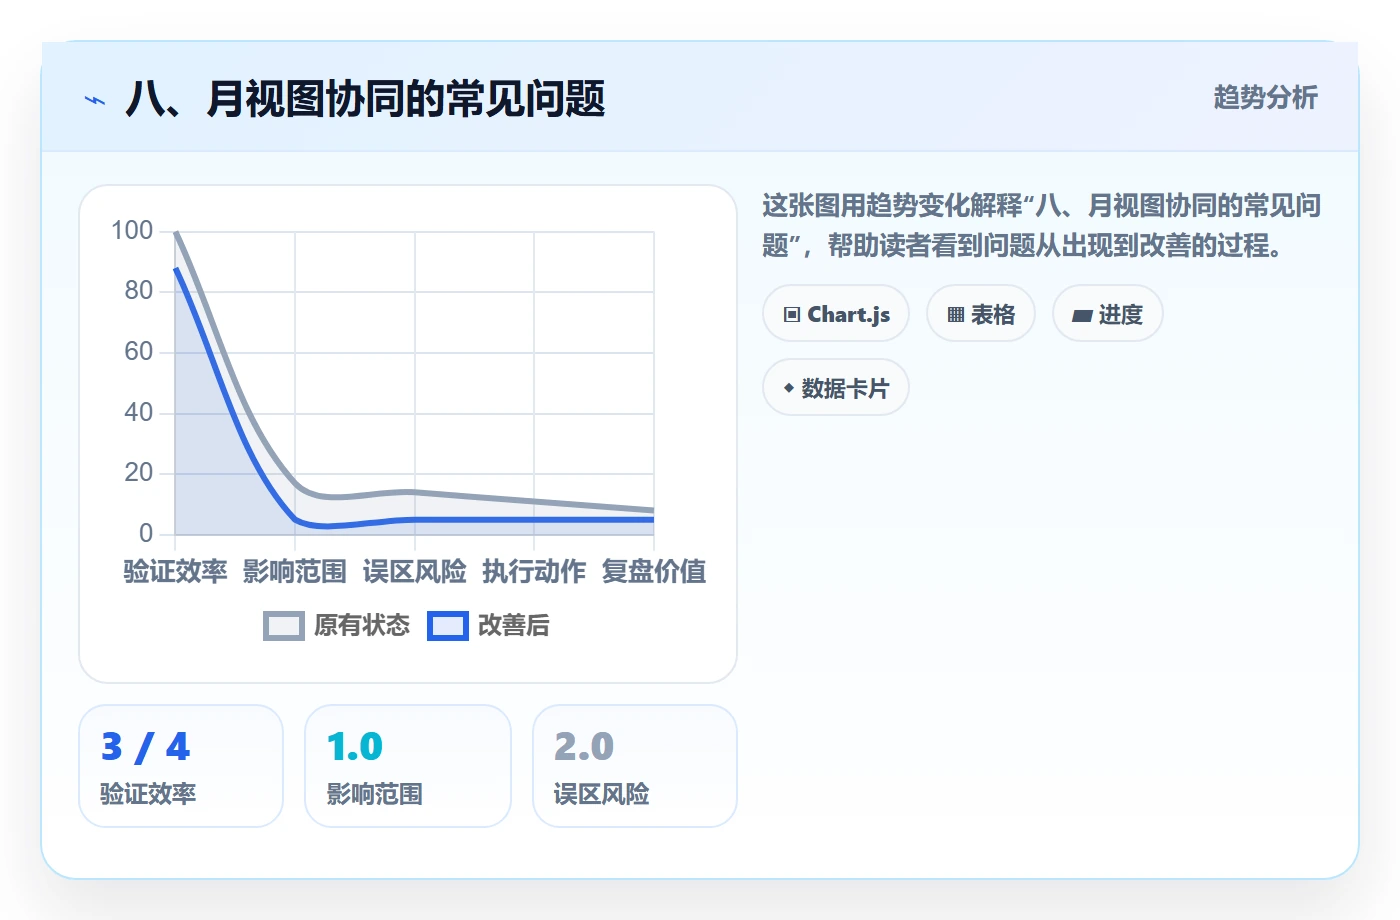Viewport: 1400px width, 920px height.
Task: Click the description paragraph starting 这张图用趋势变化
Action: 1041,225
